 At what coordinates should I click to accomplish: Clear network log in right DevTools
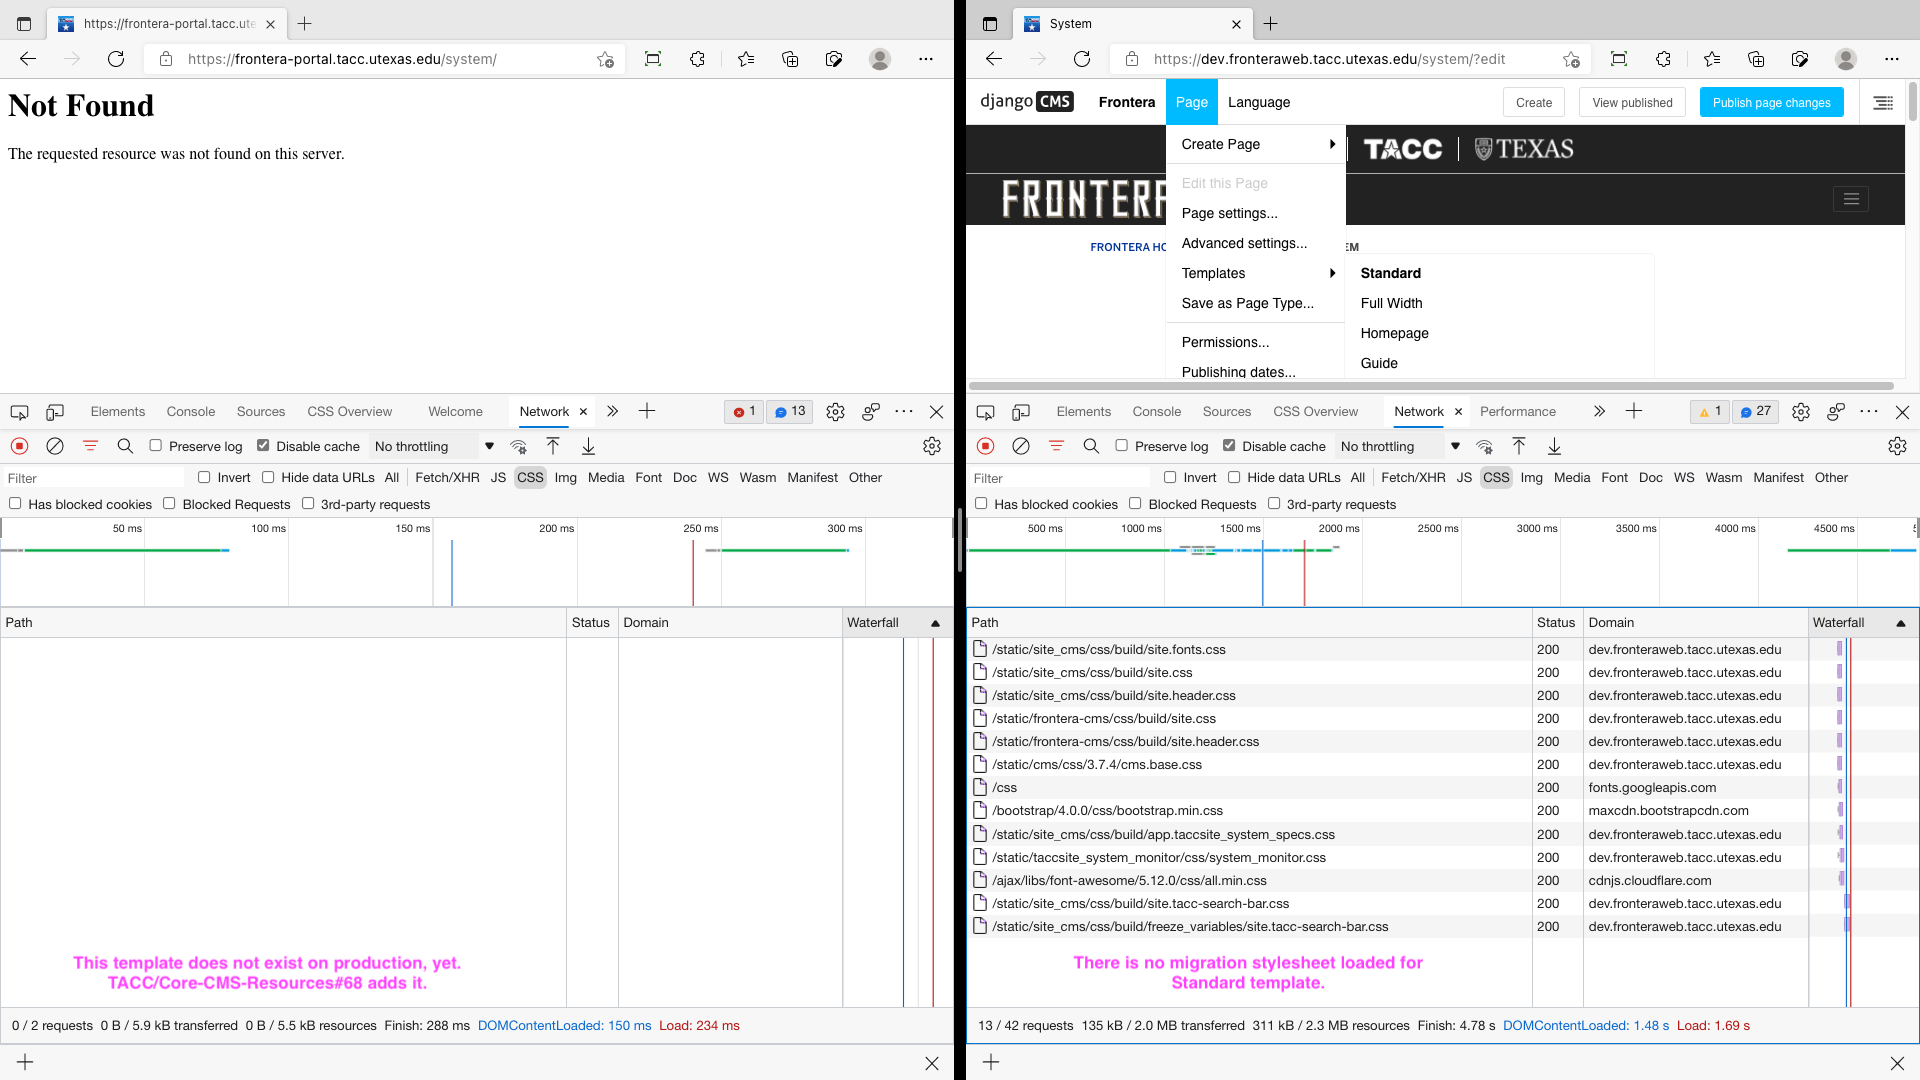click(1020, 446)
